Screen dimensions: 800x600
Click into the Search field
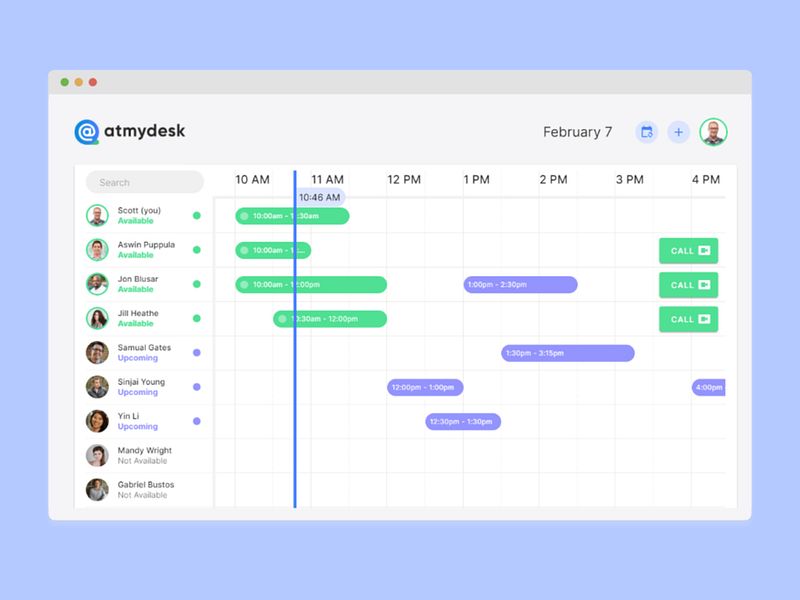[145, 182]
